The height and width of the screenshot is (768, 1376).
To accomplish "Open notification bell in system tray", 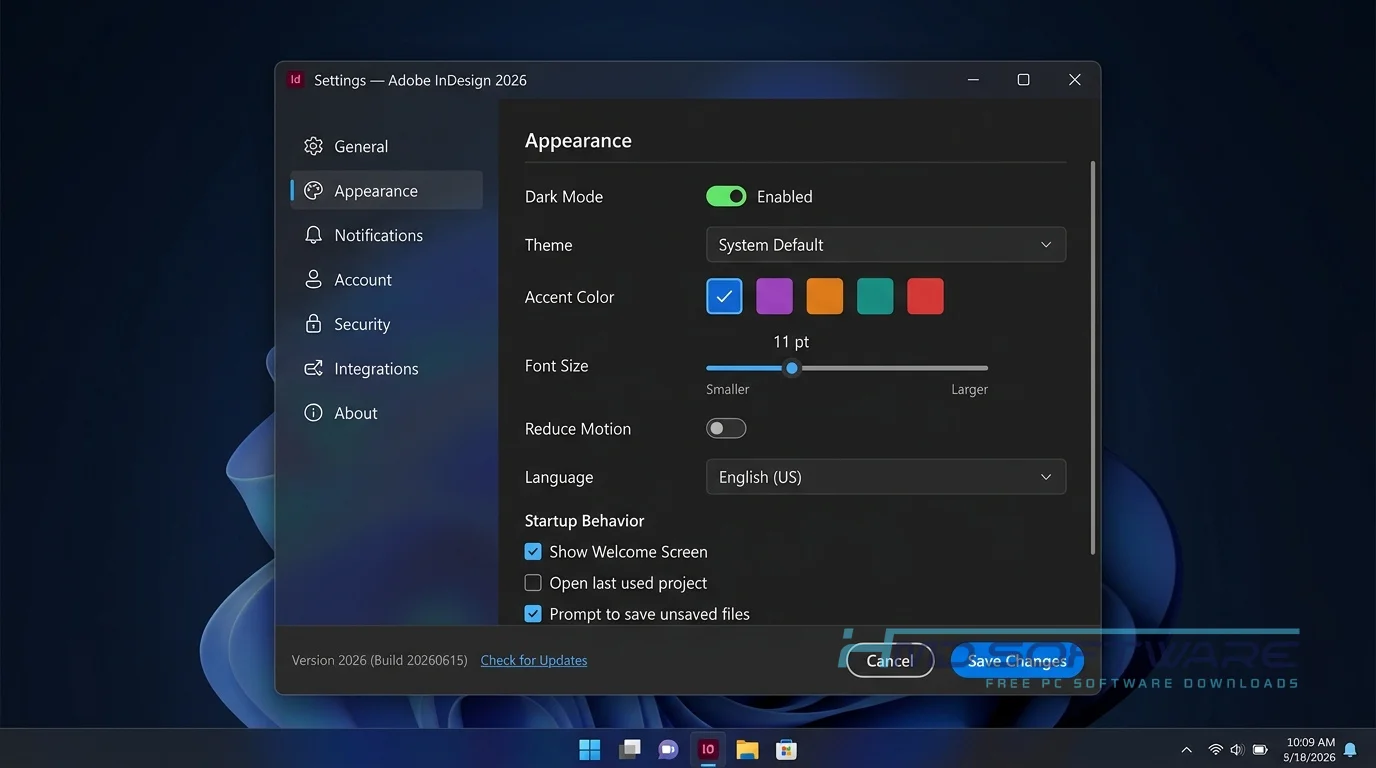I will point(1350,750).
